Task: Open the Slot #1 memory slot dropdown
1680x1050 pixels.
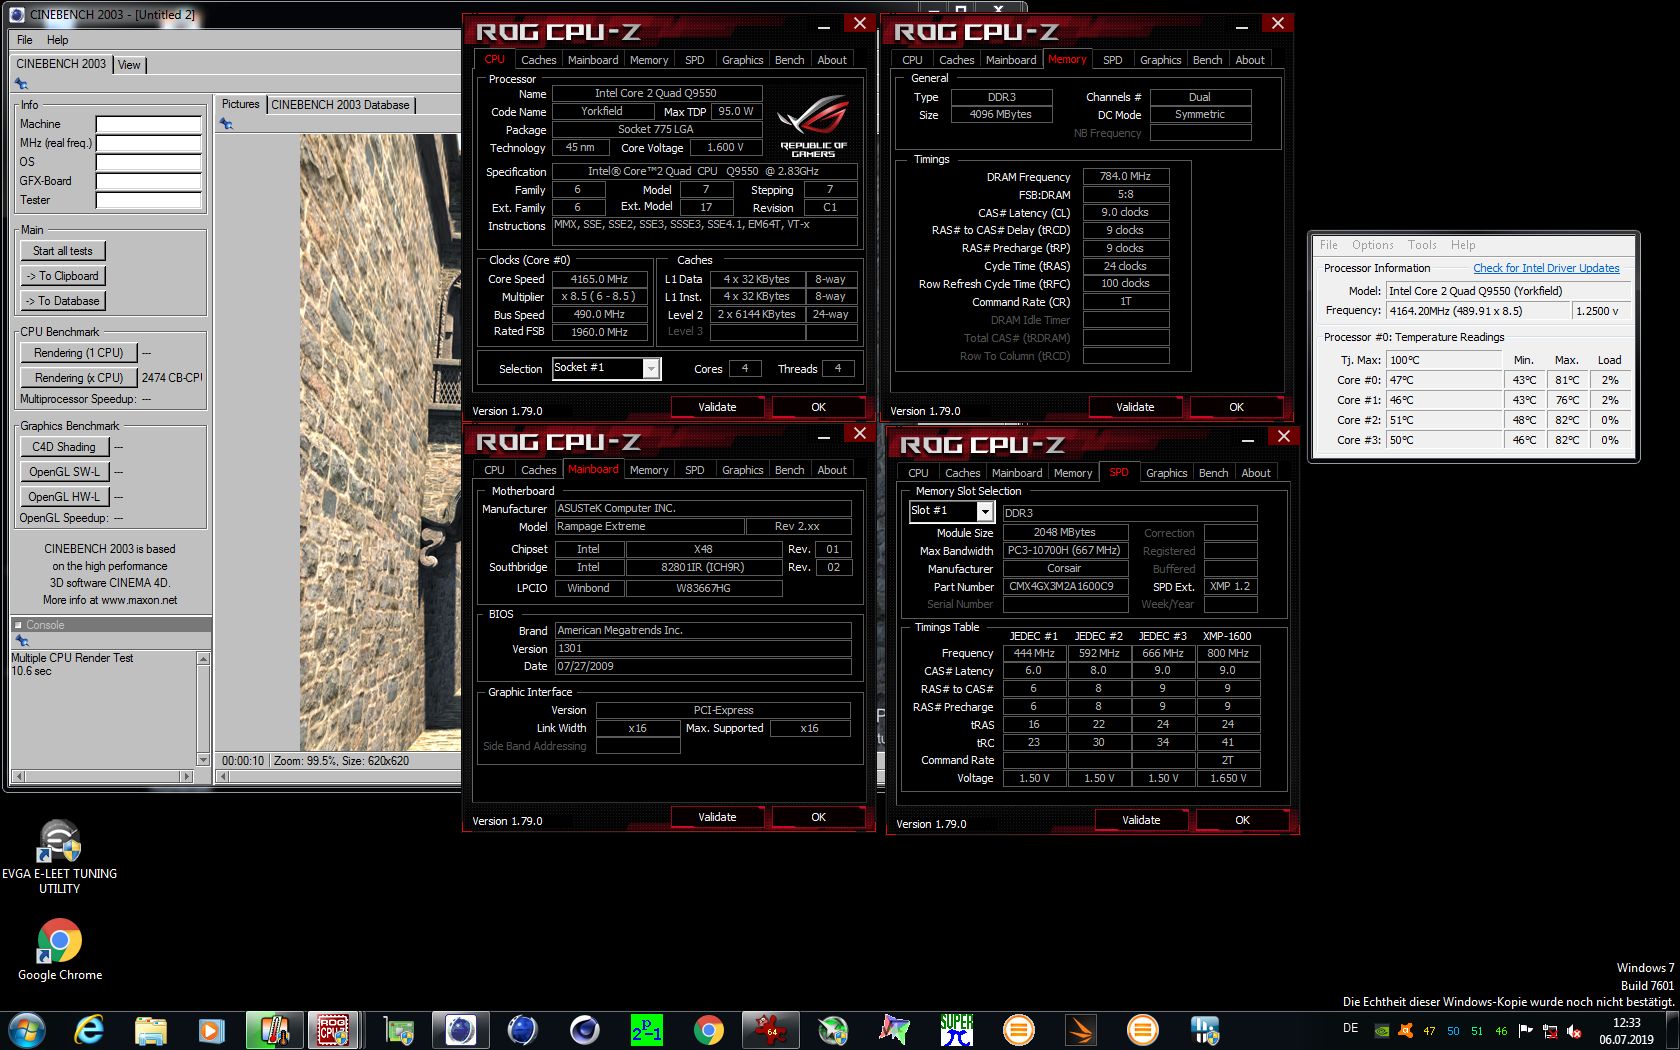Action: point(951,511)
